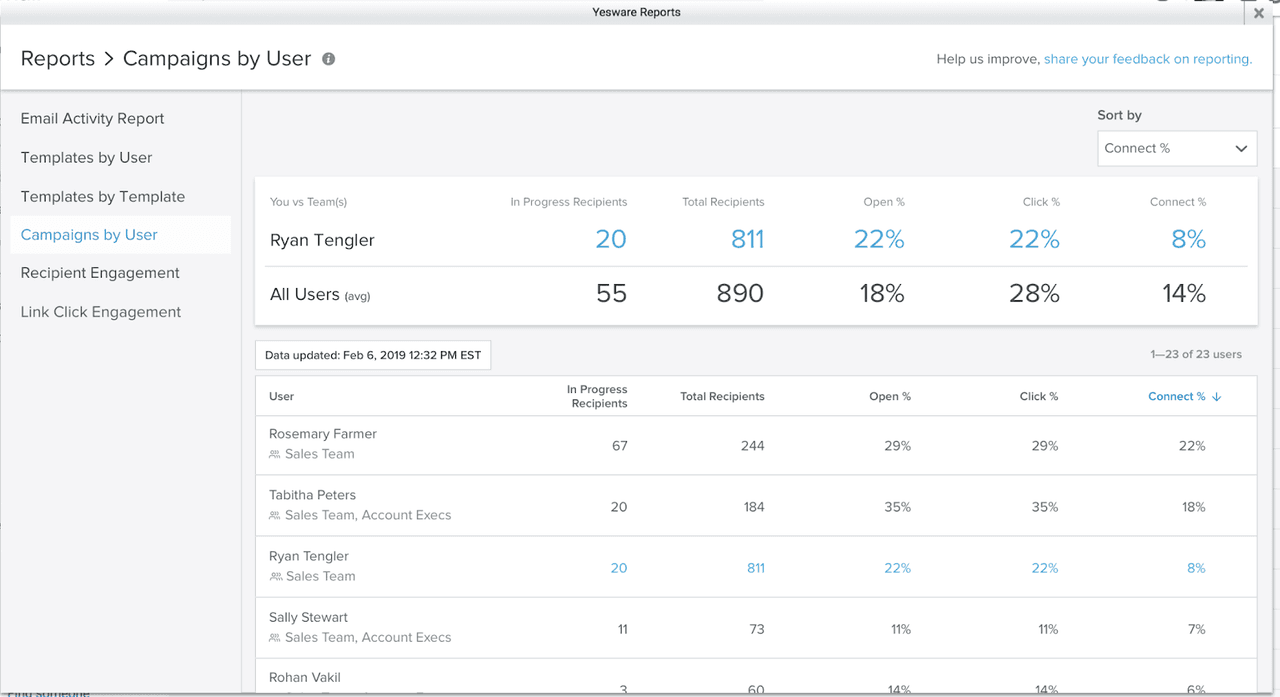Sort table by Open % column header
1280x697 pixels.
(889, 397)
